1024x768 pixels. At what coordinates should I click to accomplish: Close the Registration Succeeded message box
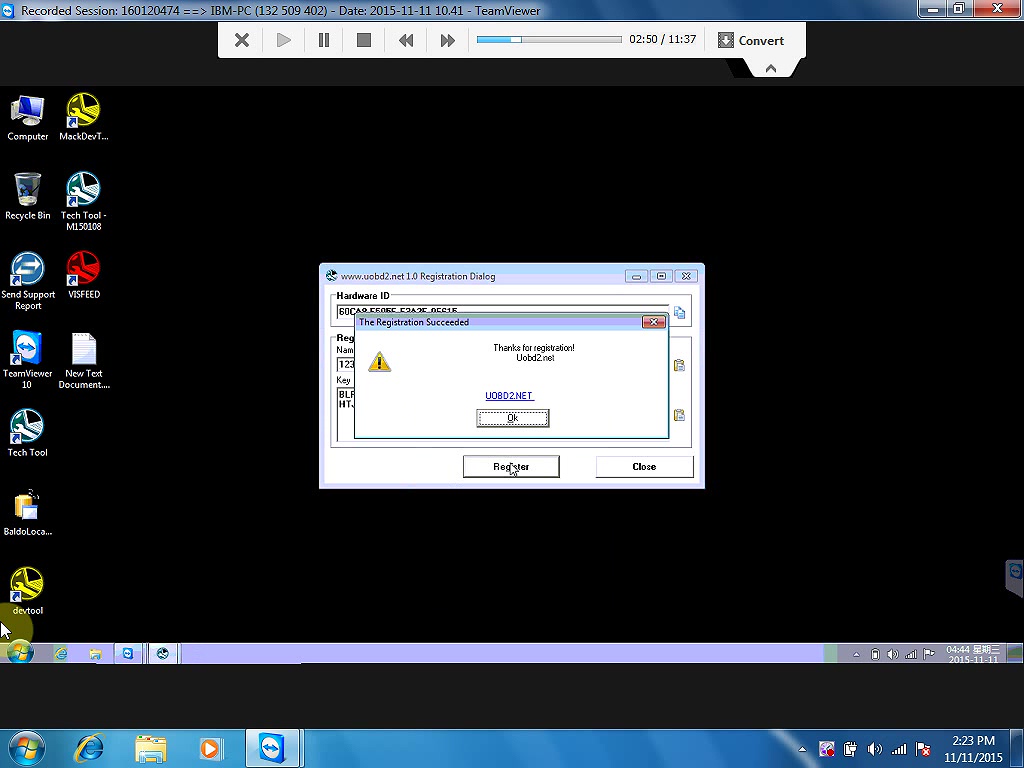(x=654, y=322)
